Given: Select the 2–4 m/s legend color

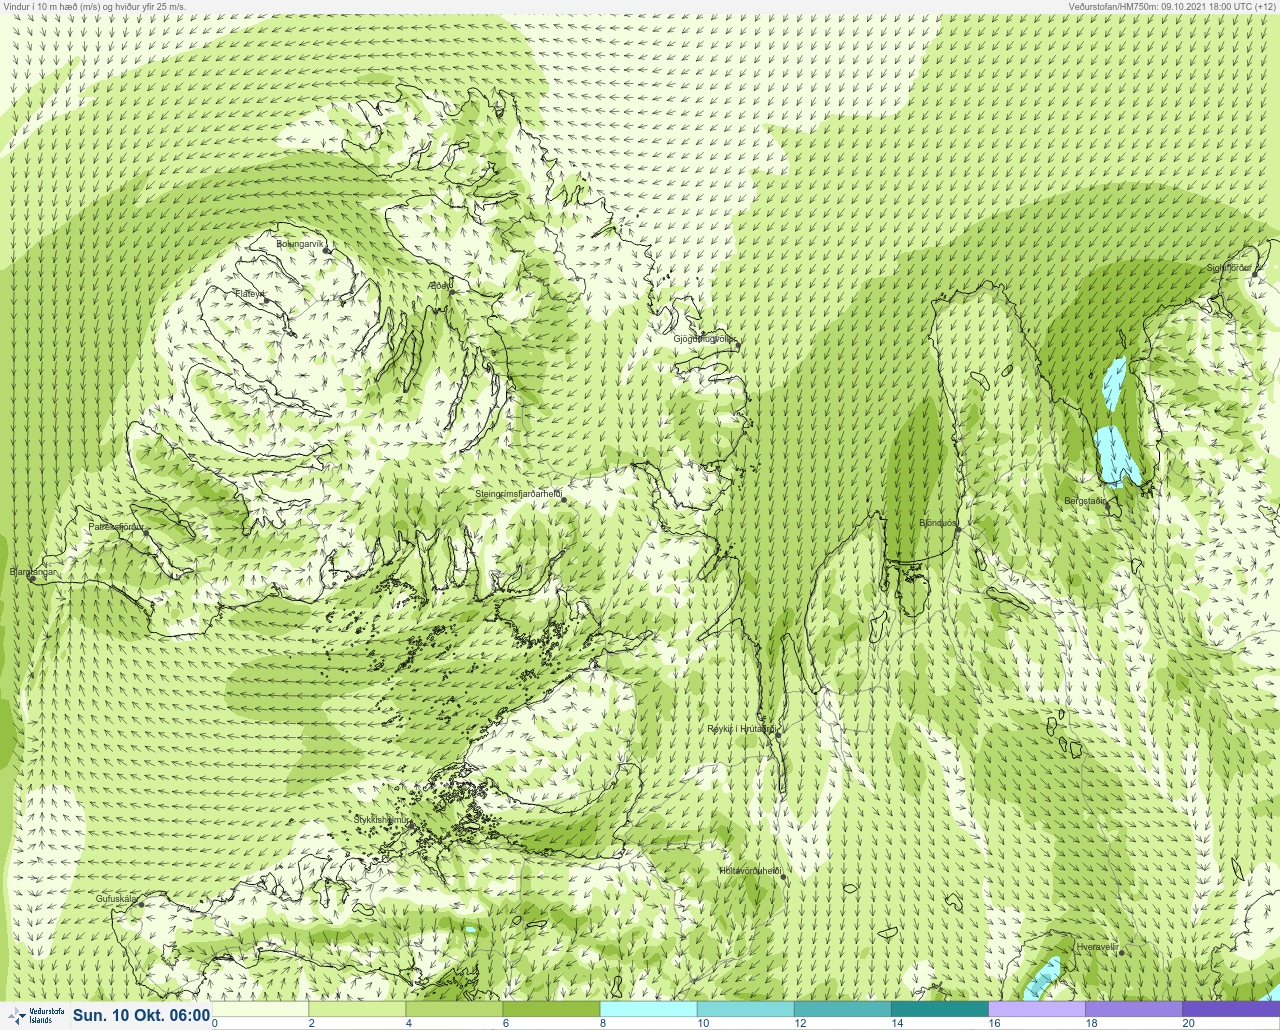Looking at the screenshot, I should [x=357, y=1009].
